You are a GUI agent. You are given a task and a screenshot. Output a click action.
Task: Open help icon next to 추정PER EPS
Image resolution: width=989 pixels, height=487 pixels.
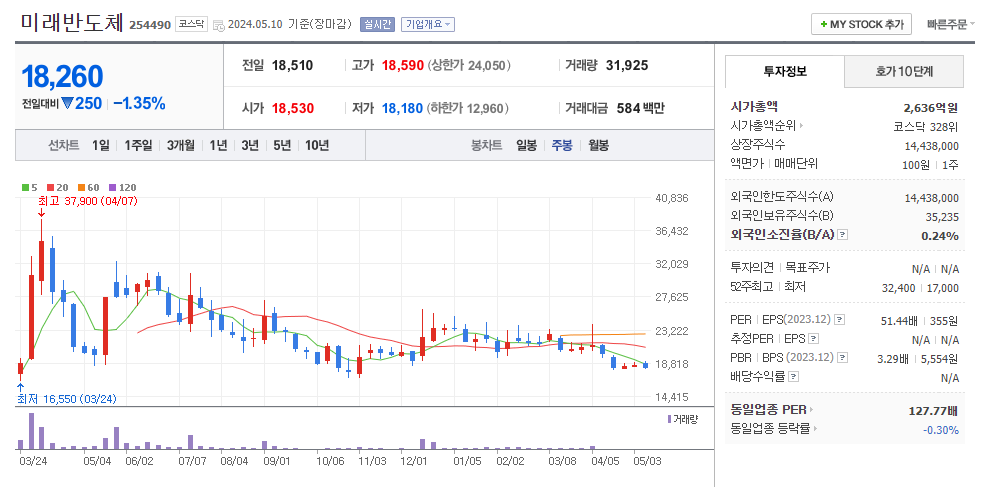[813, 339]
